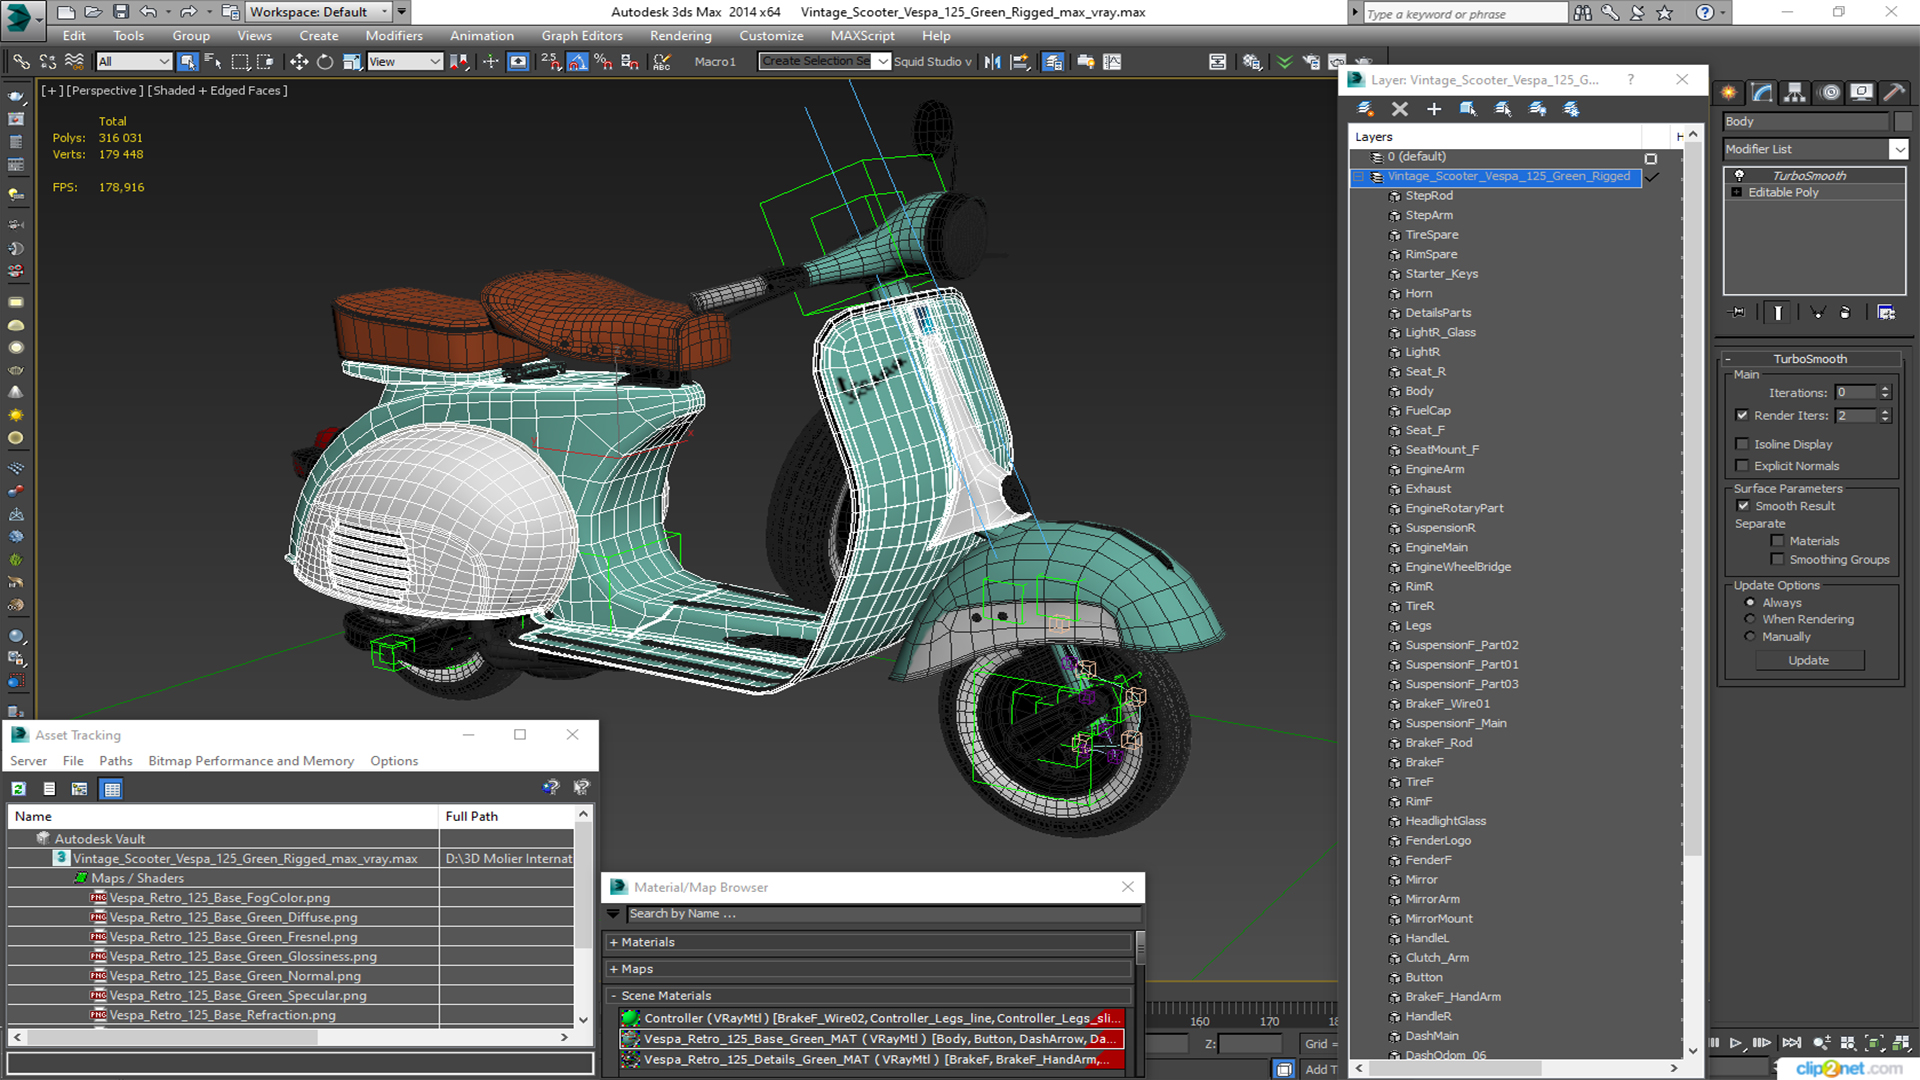The image size is (1920, 1080).
Task: Open the Manage Layers toolbar icon
Action: [1053, 62]
